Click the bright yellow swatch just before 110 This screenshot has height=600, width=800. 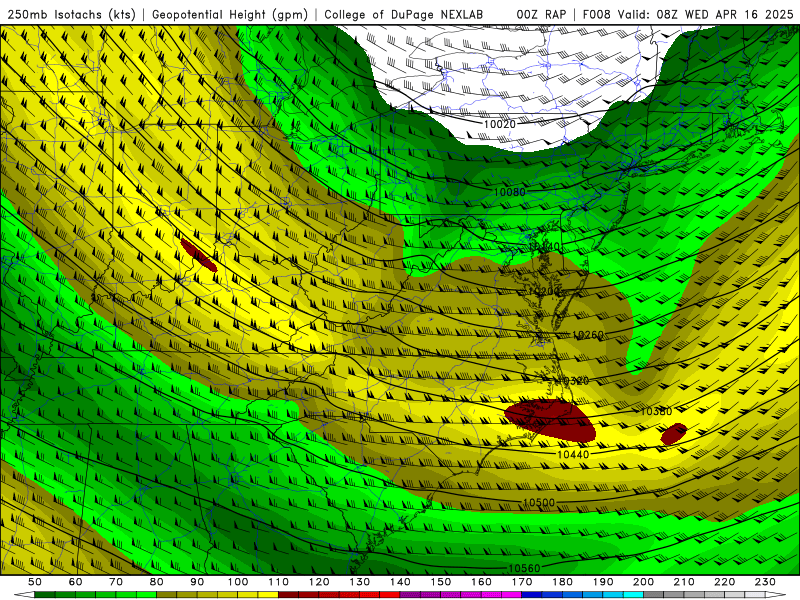[x=268, y=595]
